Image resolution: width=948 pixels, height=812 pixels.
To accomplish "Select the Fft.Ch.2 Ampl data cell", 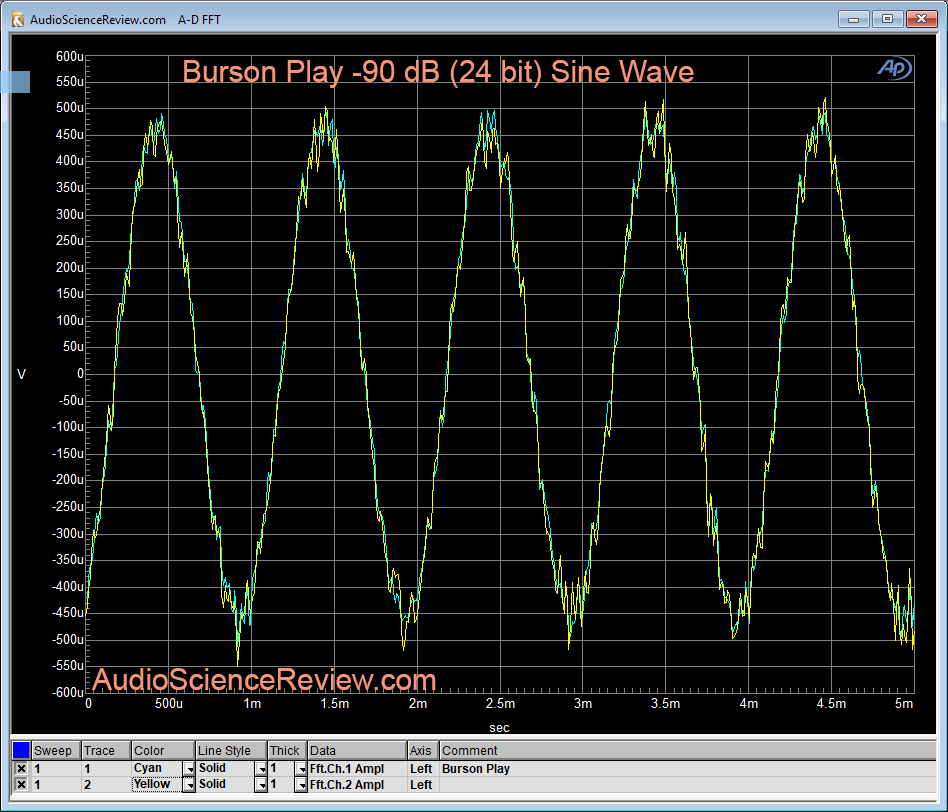I will point(357,784).
